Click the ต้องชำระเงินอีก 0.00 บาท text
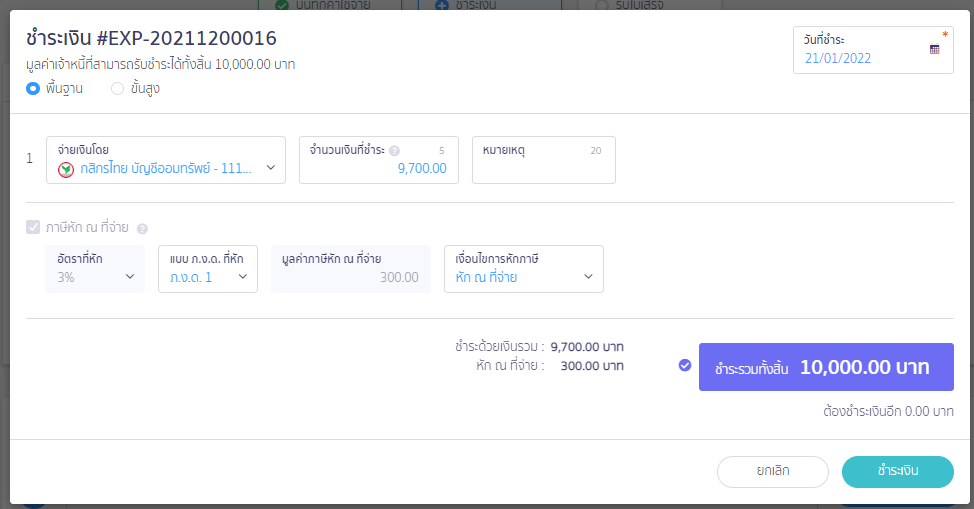Screen dimensions: 974x509 (x=888, y=411)
